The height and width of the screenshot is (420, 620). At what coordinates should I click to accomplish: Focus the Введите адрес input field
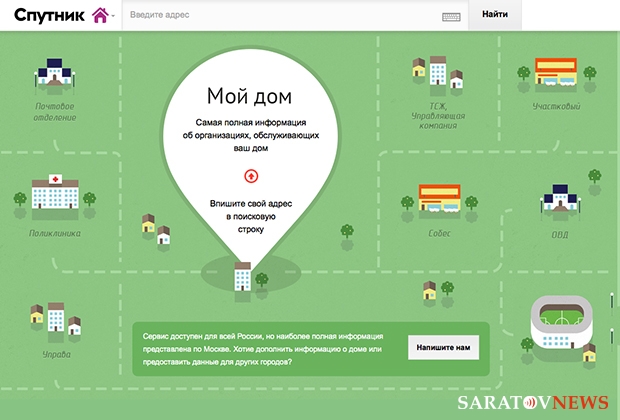pyautogui.click(x=280, y=15)
